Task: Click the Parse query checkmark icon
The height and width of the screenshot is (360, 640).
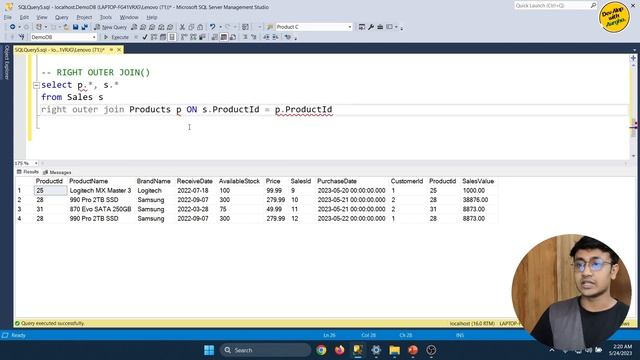Action: point(145,37)
